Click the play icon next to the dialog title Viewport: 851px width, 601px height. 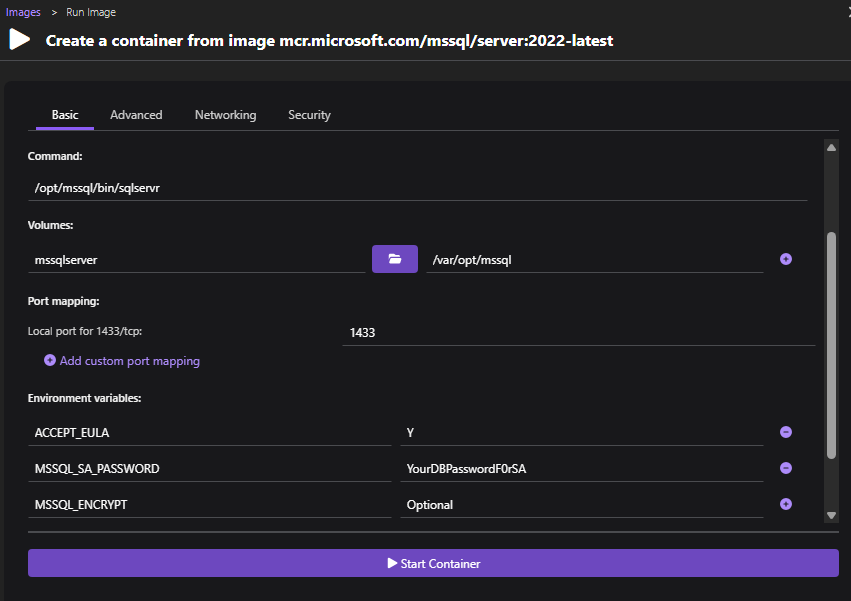(18, 41)
